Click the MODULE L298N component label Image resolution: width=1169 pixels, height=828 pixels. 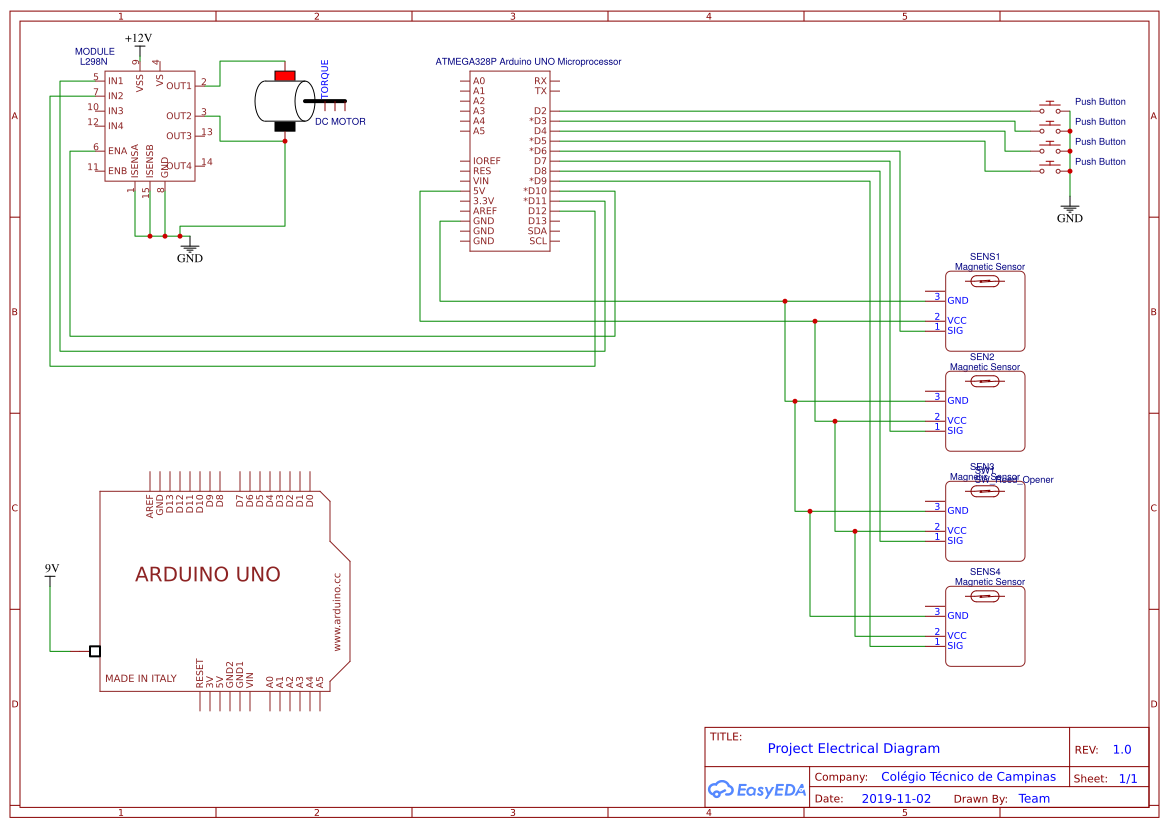pyautogui.click(x=94, y=56)
